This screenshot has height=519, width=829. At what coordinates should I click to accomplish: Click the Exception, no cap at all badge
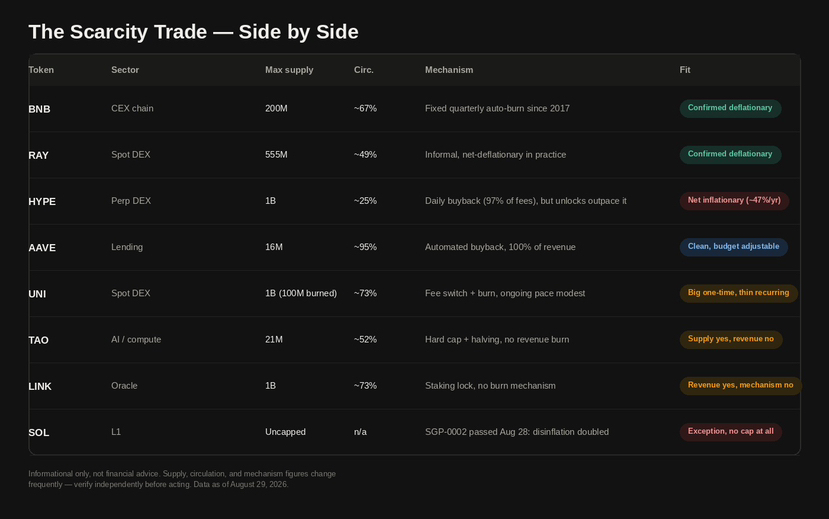[731, 431]
